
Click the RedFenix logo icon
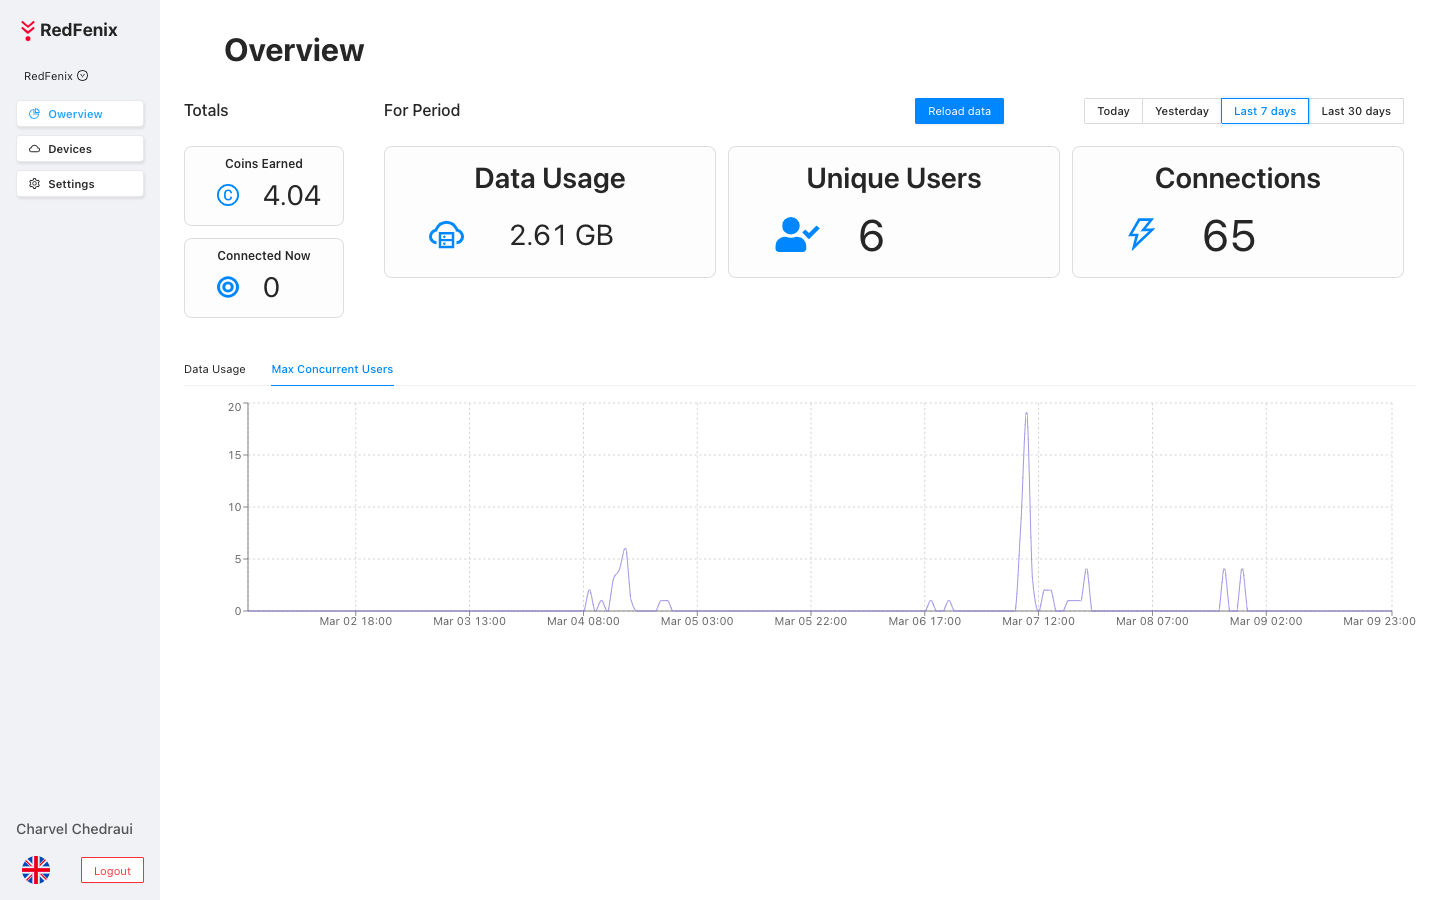coord(28,31)
